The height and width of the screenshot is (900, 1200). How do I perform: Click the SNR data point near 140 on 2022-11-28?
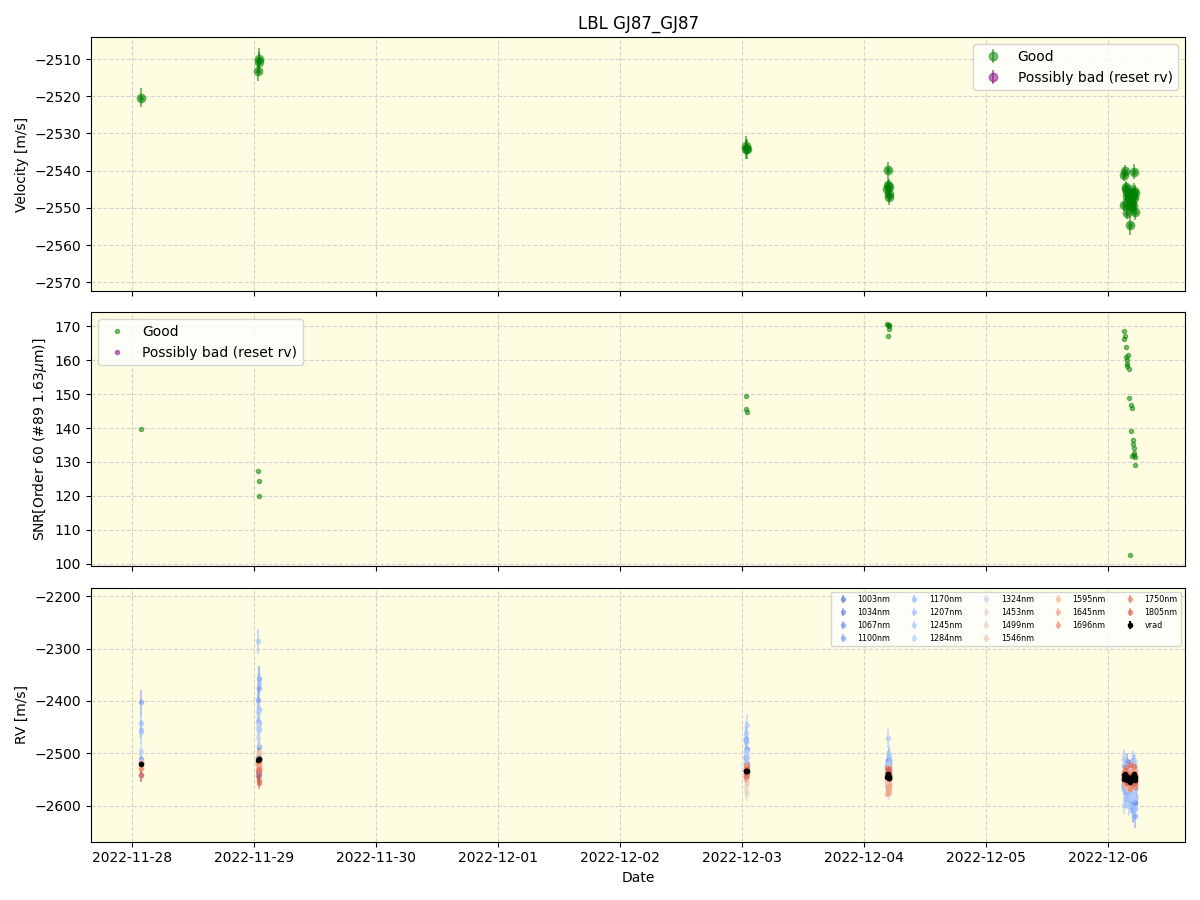[141, 429]
